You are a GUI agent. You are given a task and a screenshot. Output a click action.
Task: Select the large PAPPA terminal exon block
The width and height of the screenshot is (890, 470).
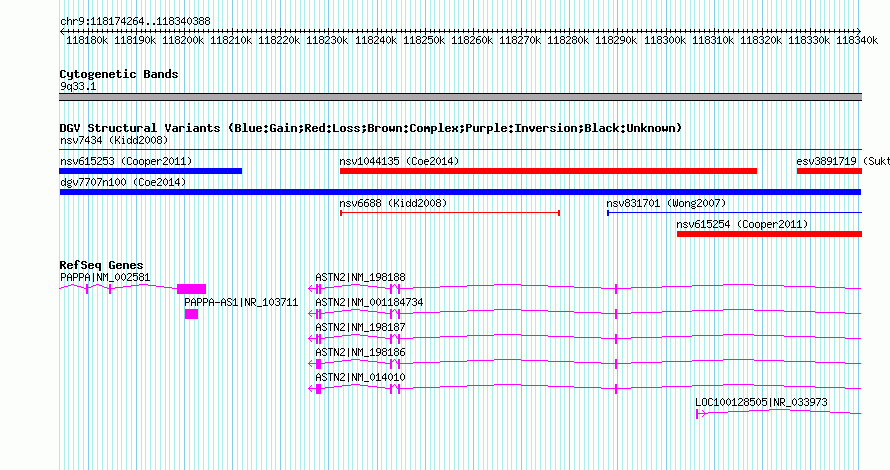point(191,289)
